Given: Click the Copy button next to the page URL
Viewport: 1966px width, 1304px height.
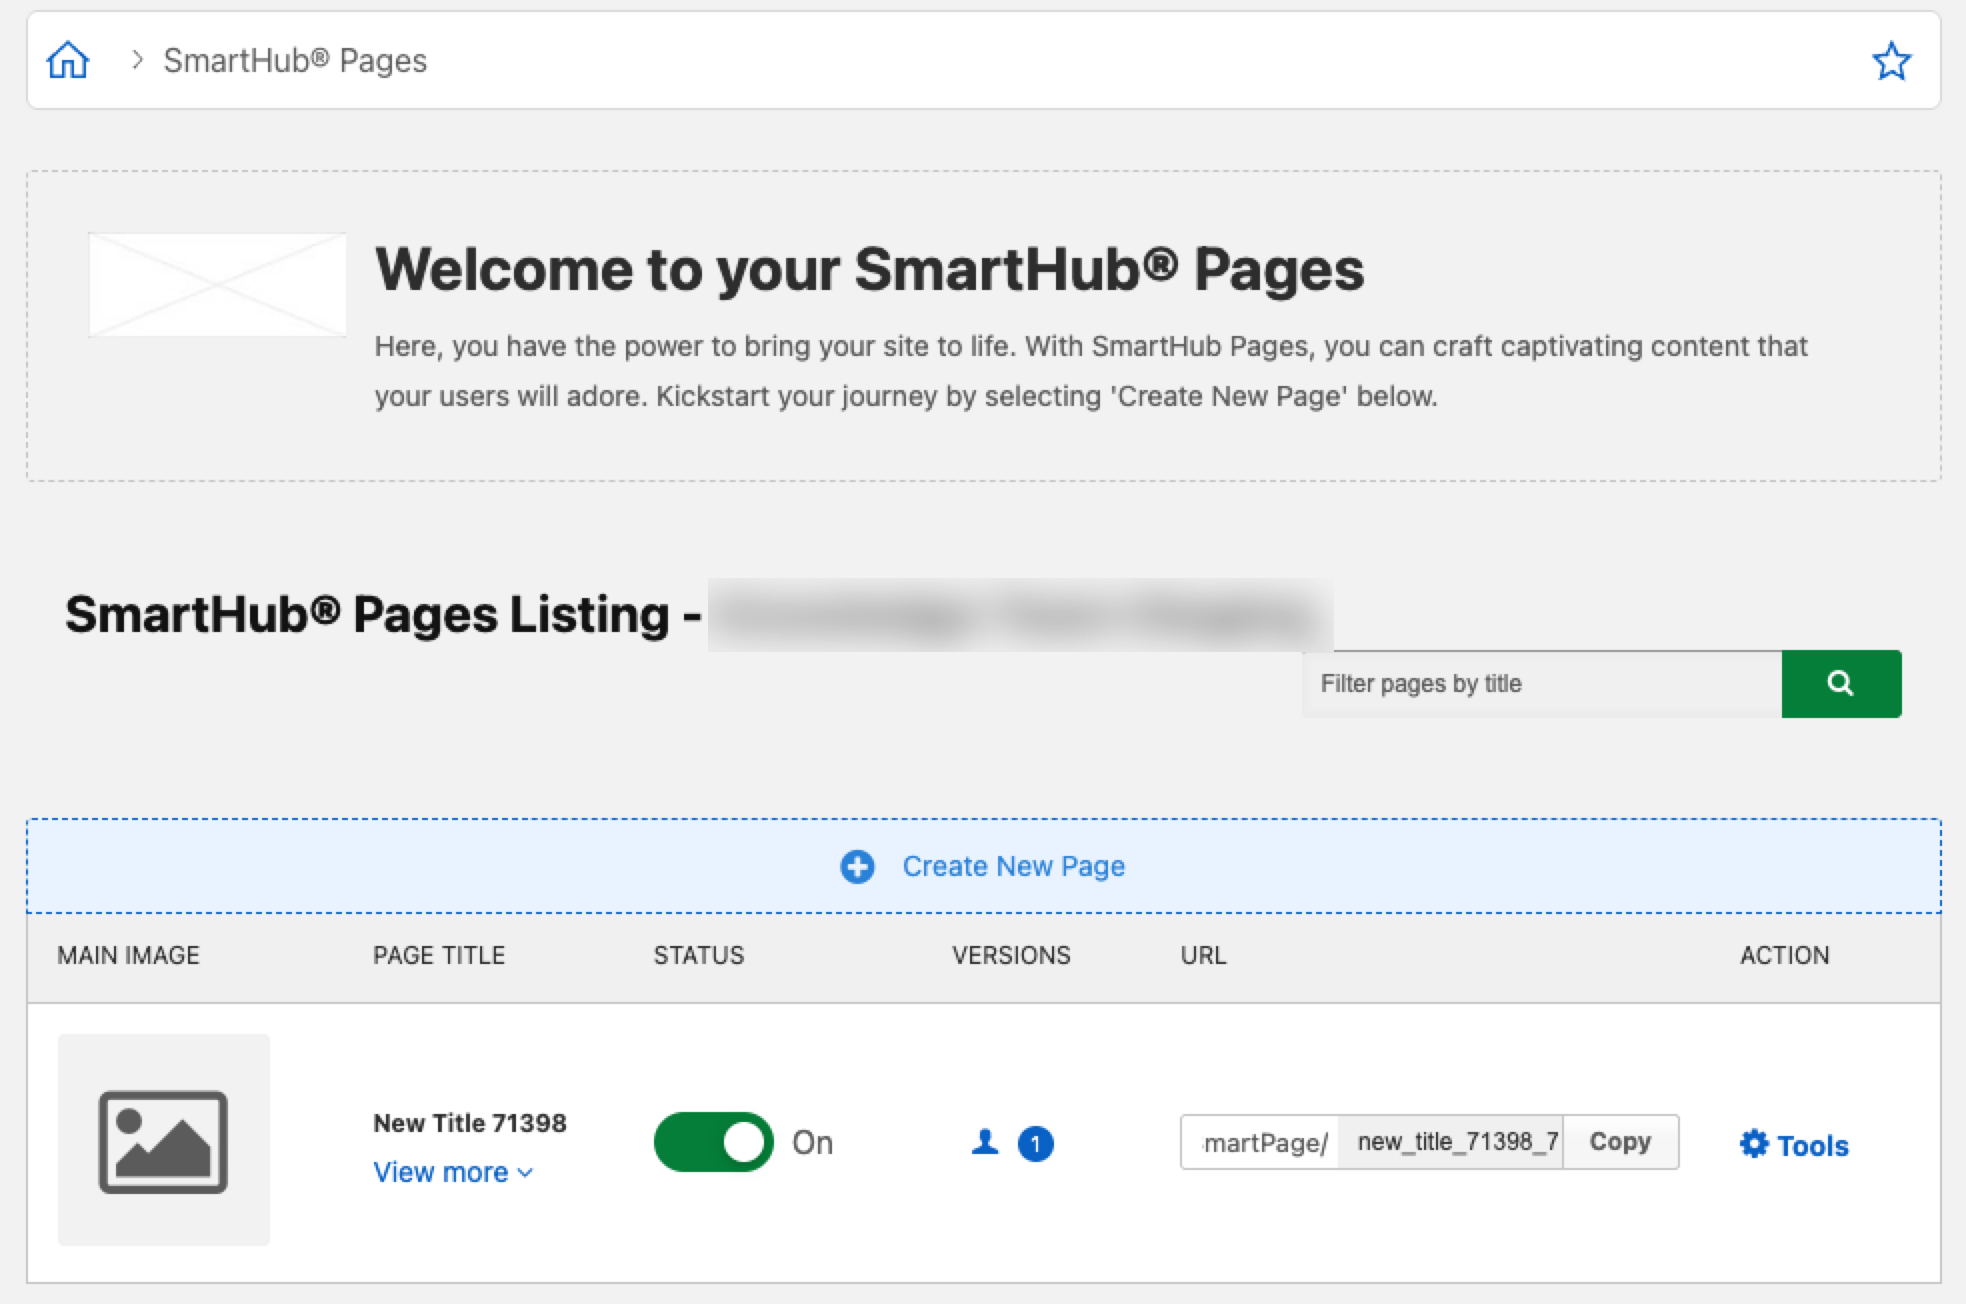Looking at the screenshot, I should coord(1620,1141).
